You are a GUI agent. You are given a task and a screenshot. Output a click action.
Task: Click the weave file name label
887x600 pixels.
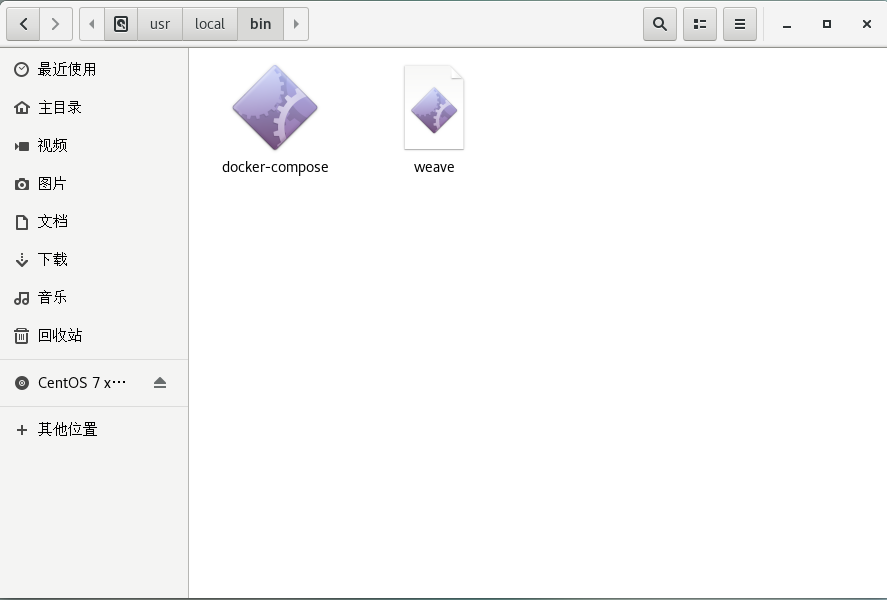pyautogui.click(x=434, y=167)
